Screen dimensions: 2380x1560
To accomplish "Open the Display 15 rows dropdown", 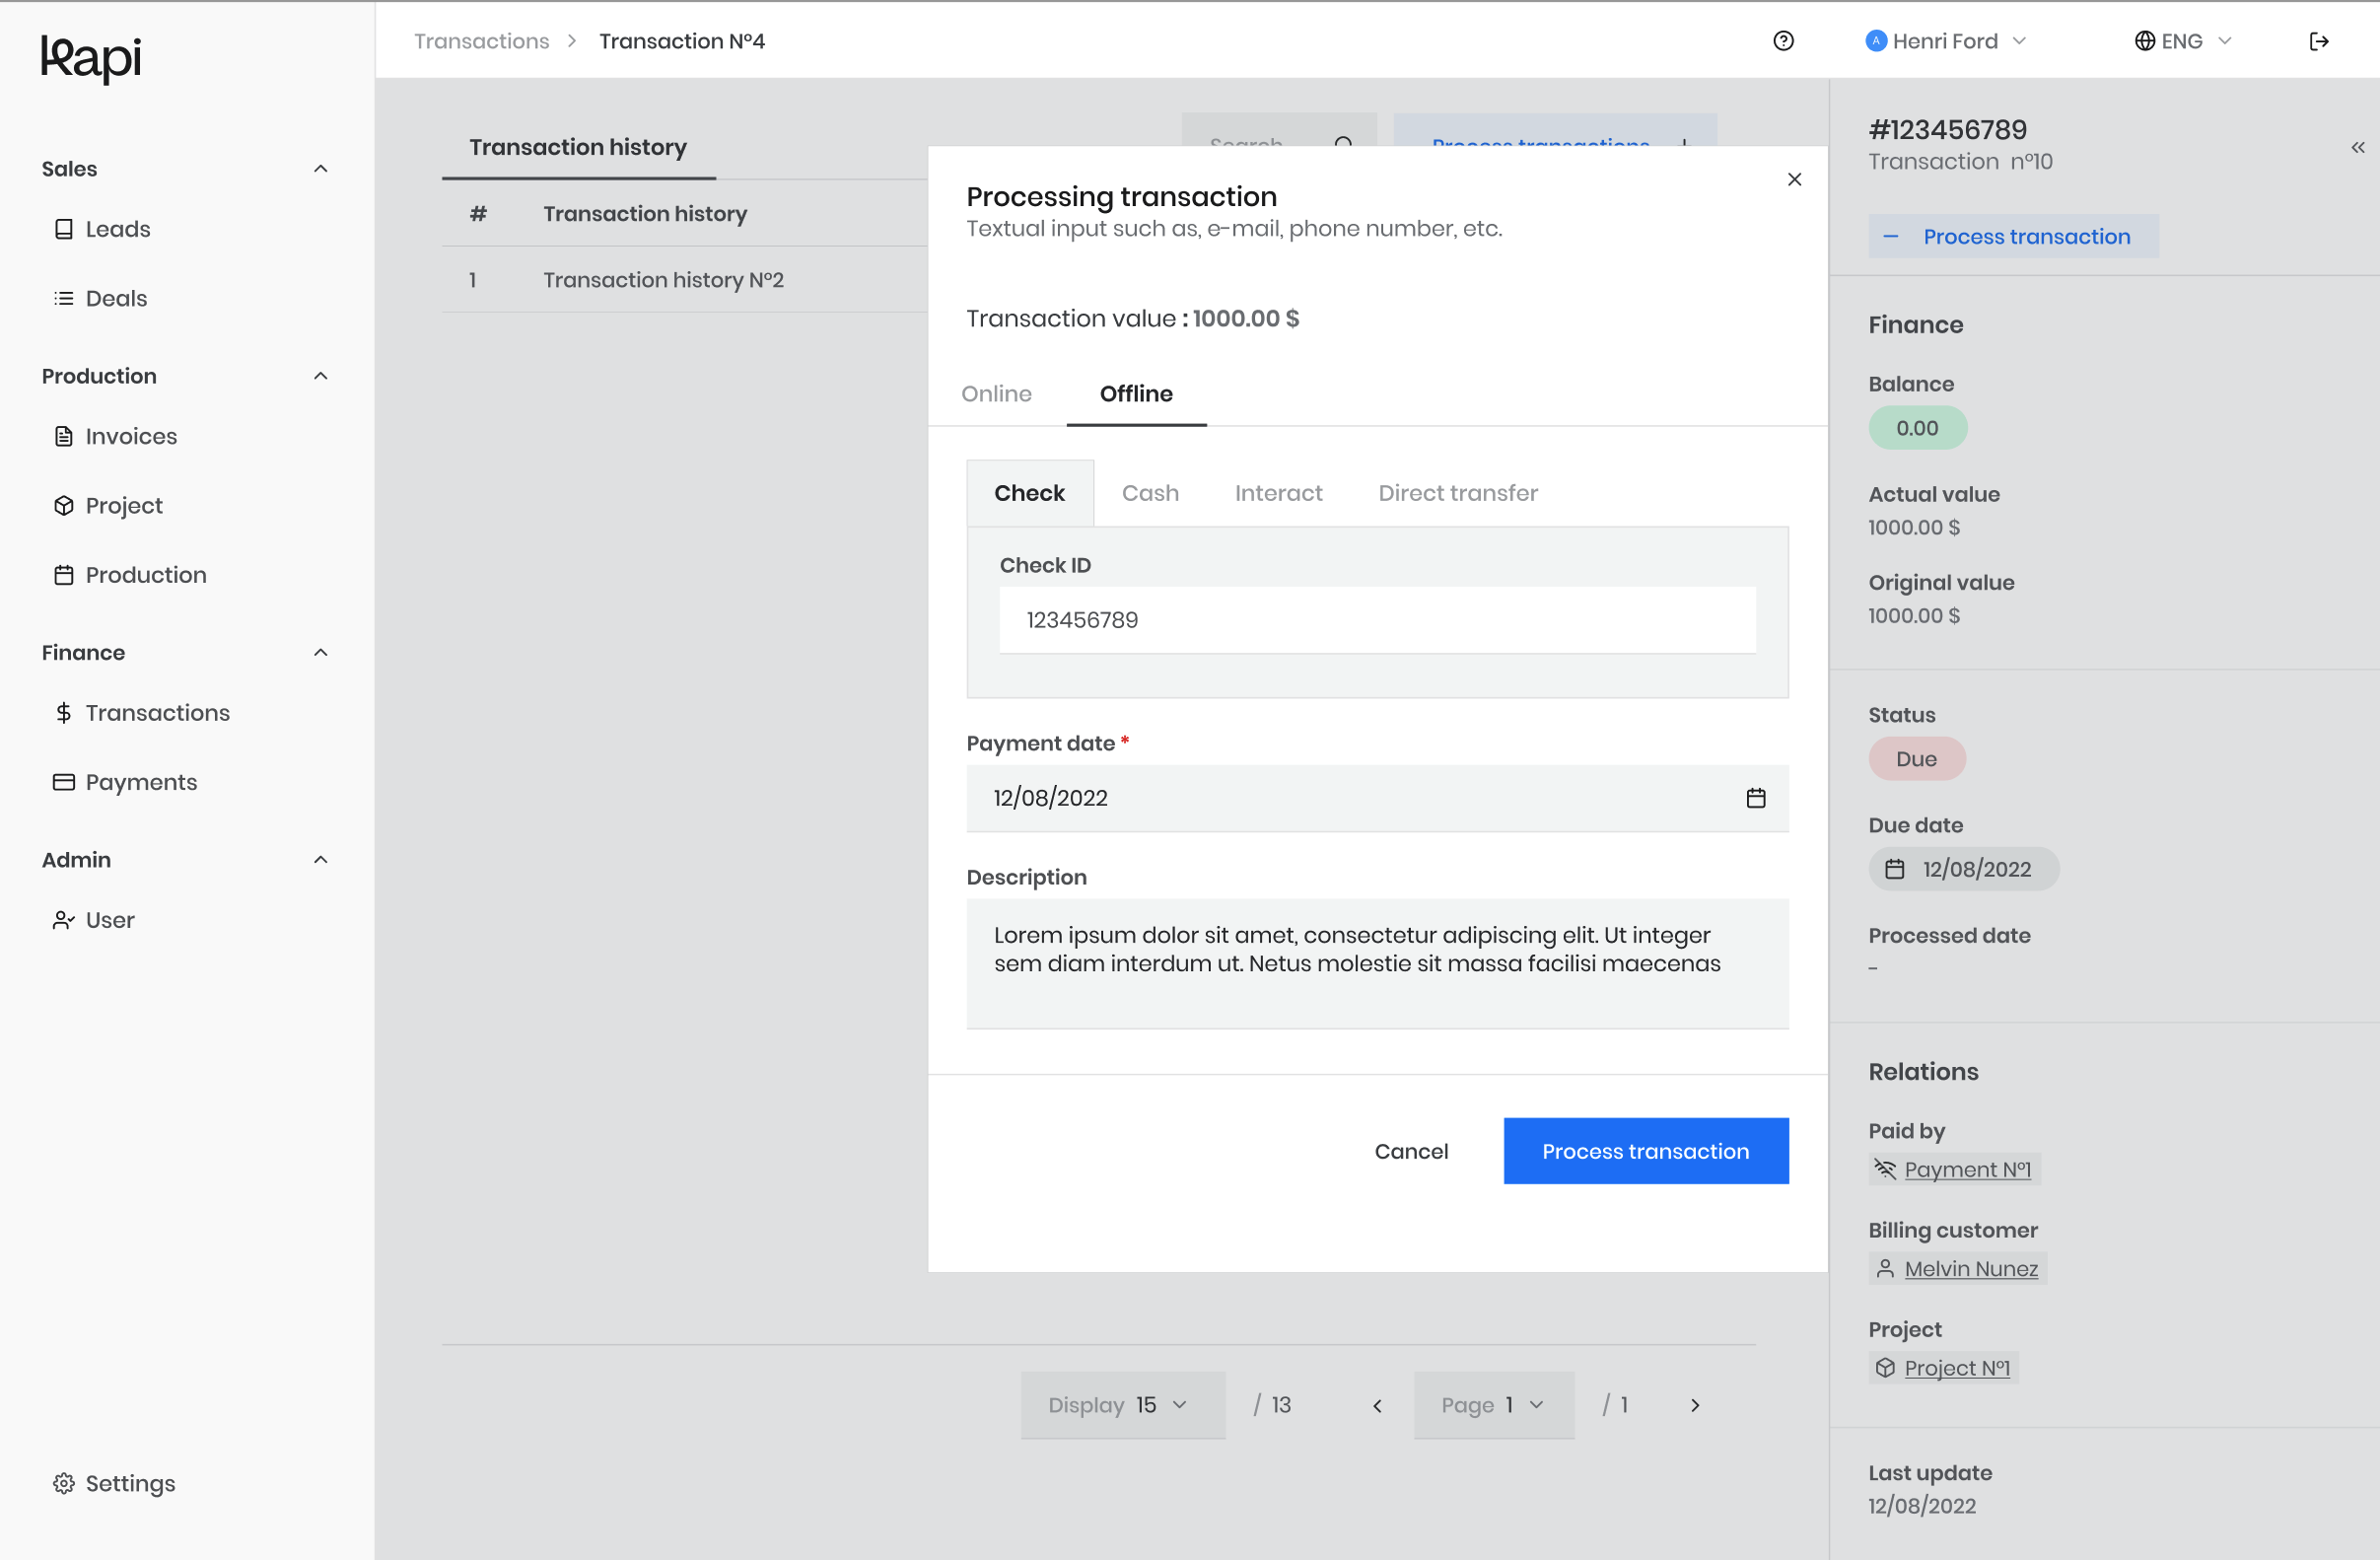I will [1122, 1405].
